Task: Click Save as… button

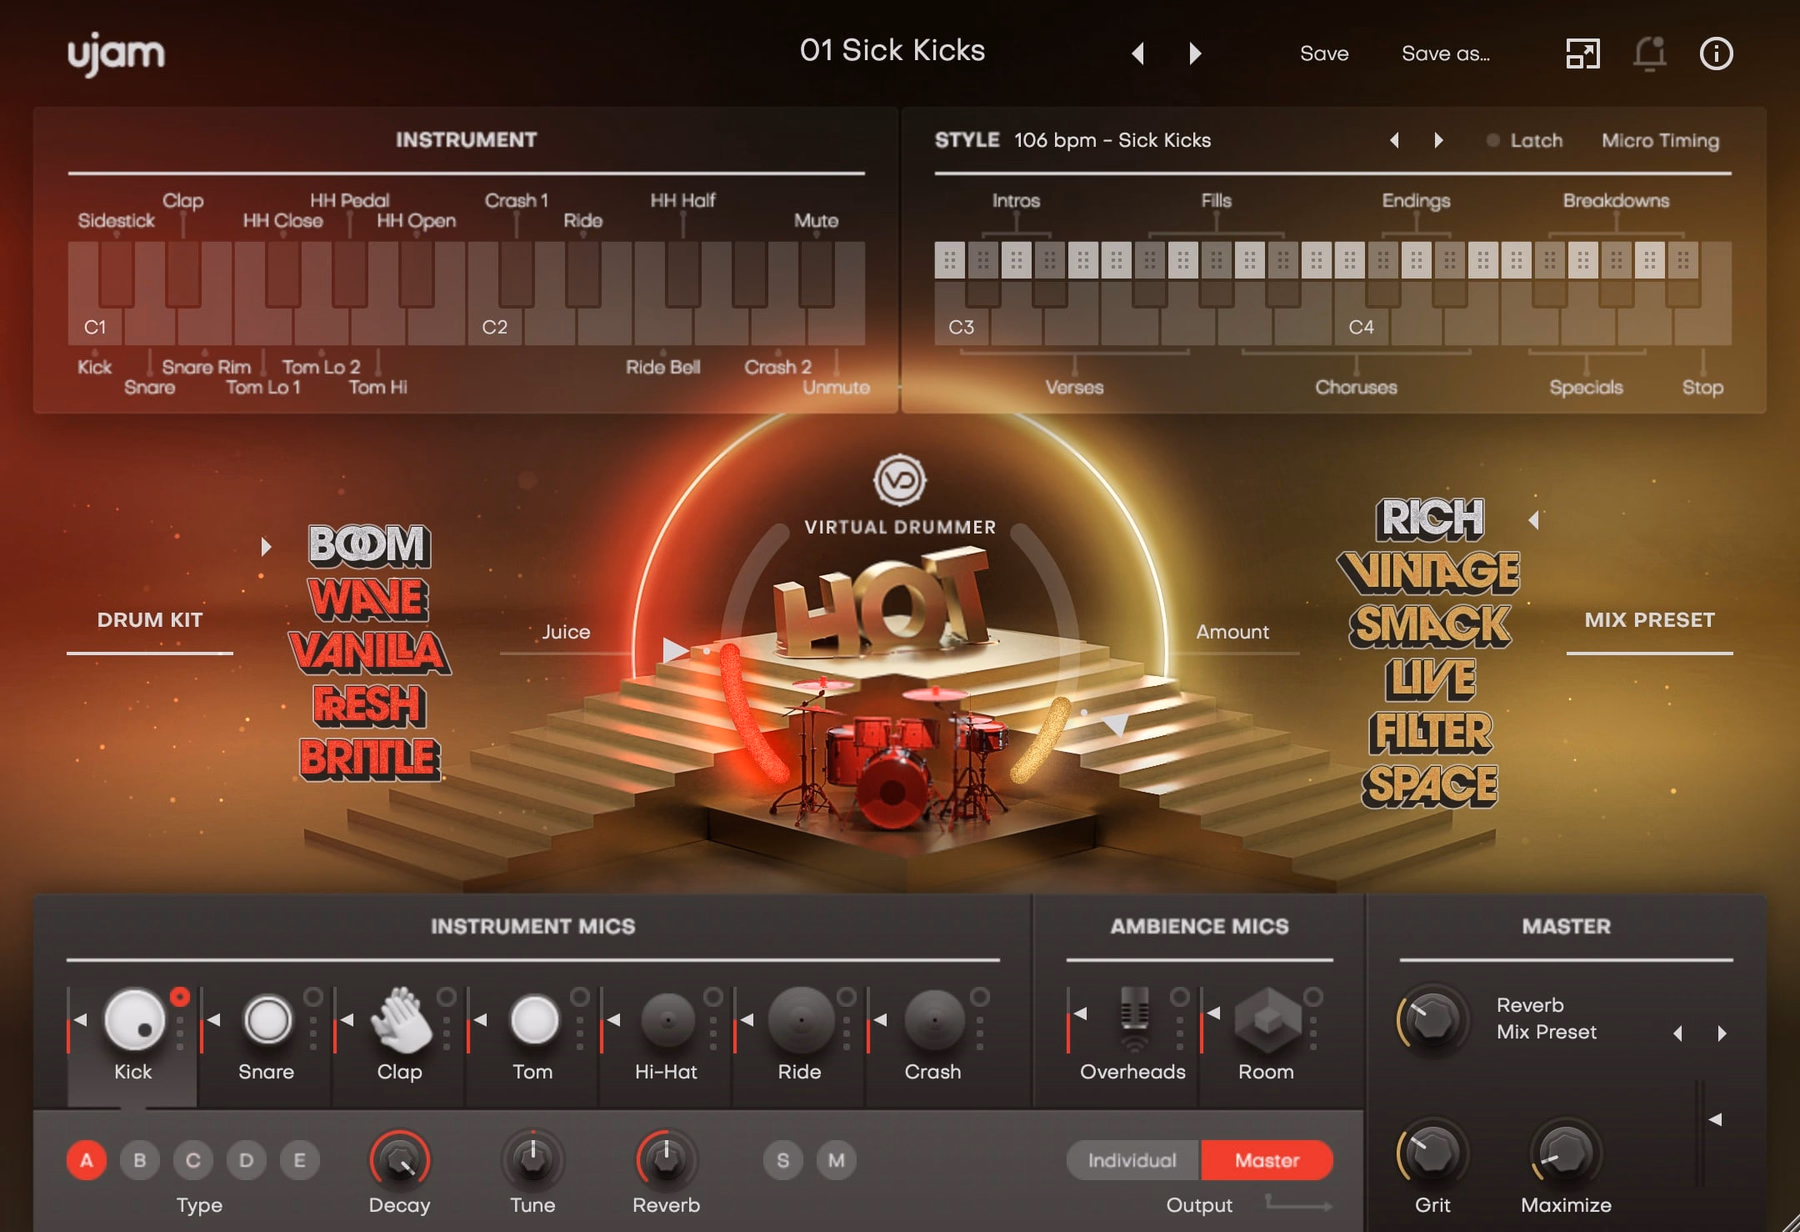Action: point(1445,54)
